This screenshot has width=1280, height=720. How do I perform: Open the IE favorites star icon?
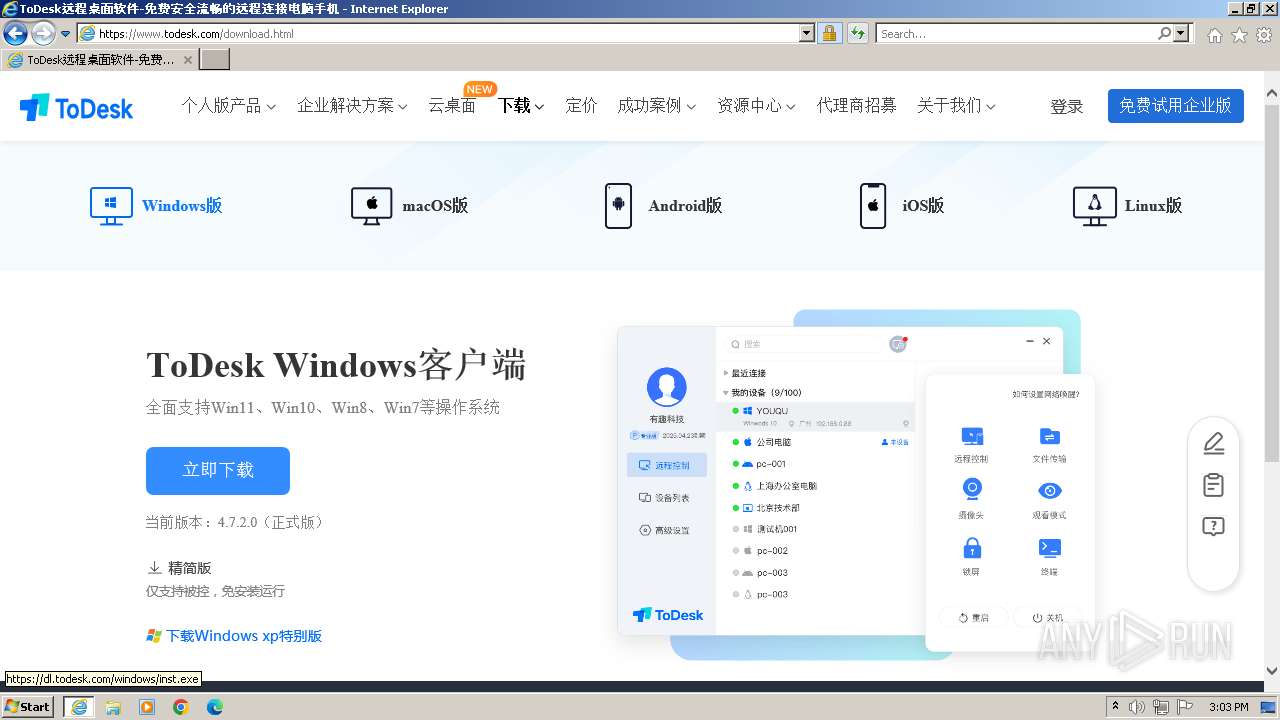click(x=1239, y=35)
